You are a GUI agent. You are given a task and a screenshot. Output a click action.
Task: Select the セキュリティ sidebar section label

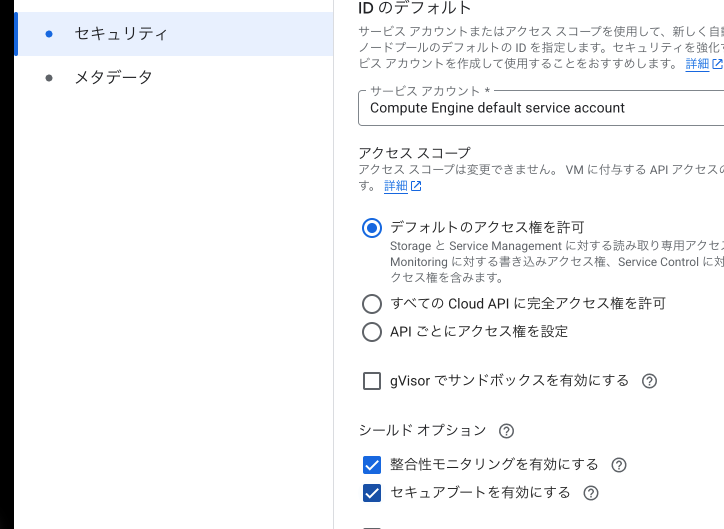point(121,34)
